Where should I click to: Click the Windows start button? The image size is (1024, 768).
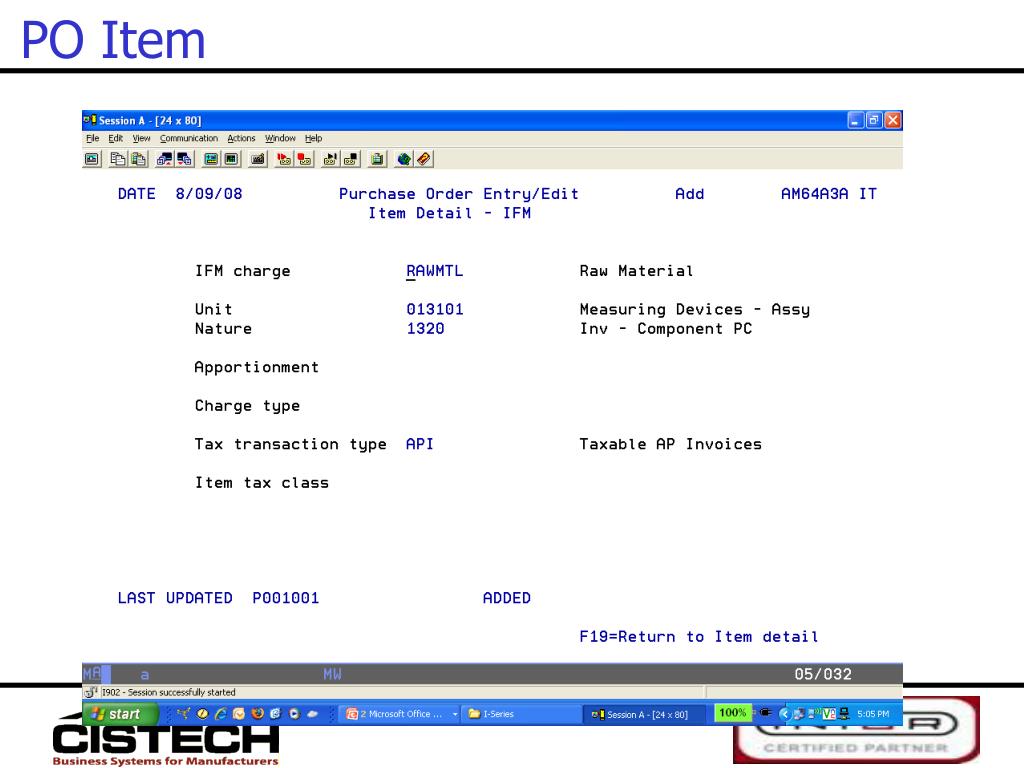tap(120, 714)
